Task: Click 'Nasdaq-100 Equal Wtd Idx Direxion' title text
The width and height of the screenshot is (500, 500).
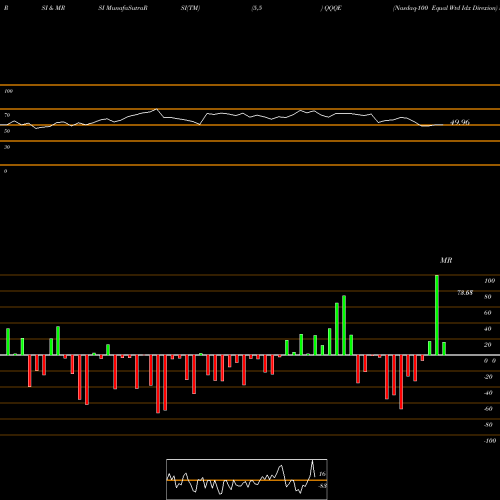Action: click(445, 8)
